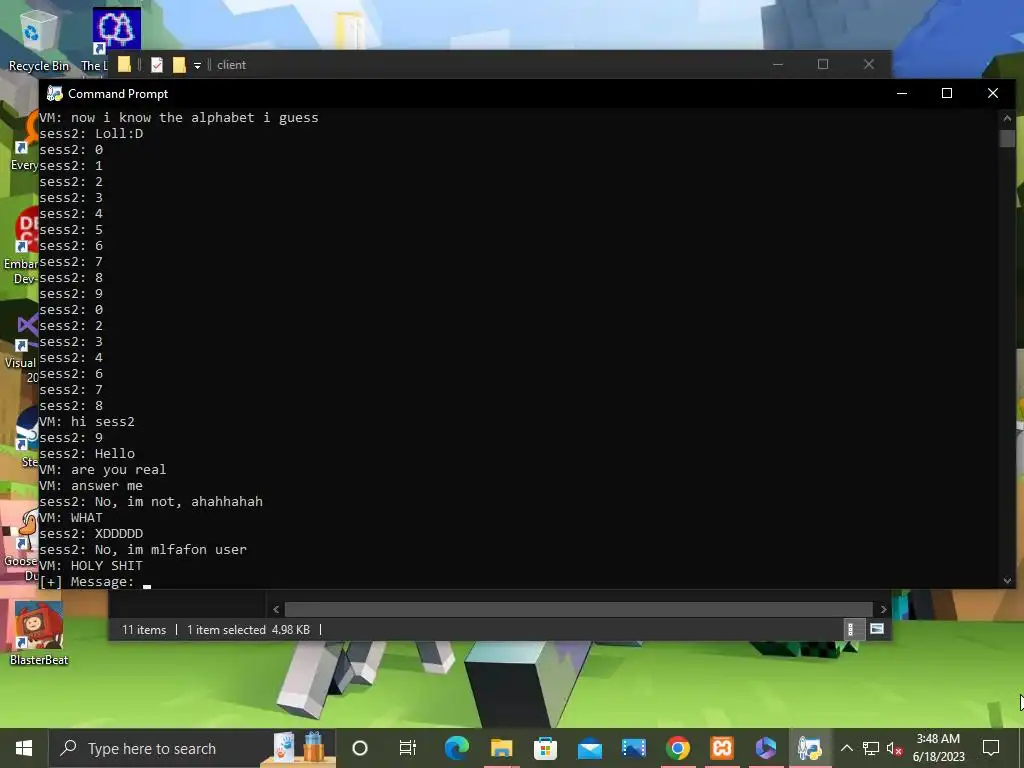Click the line 'sess2: No, im mlfafon user'
Image resolution: width=1024 pixels, height=768 pixels.
coord(143,549)
